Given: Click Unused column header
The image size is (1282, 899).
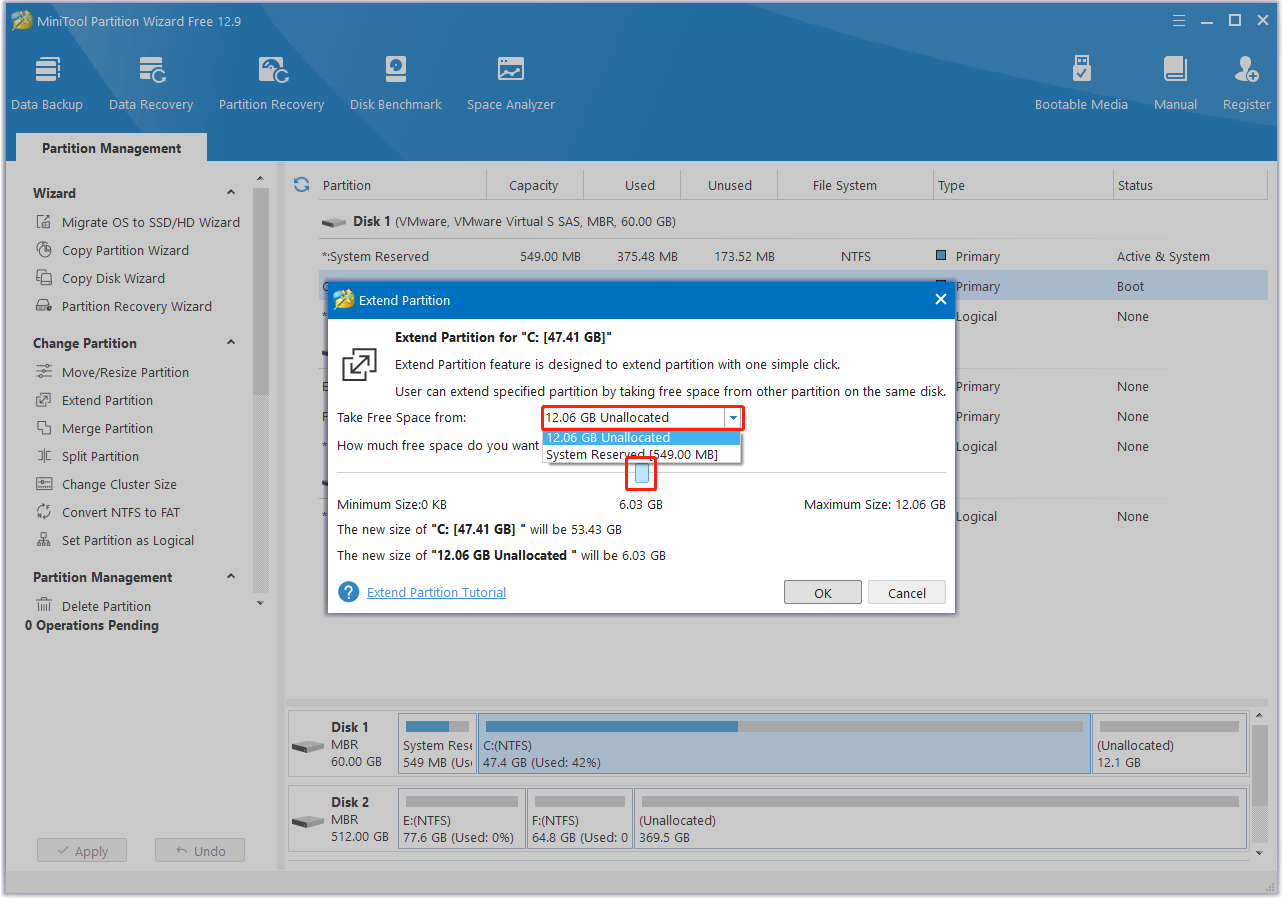Looking at the screenshot, I should coord(729,185).
